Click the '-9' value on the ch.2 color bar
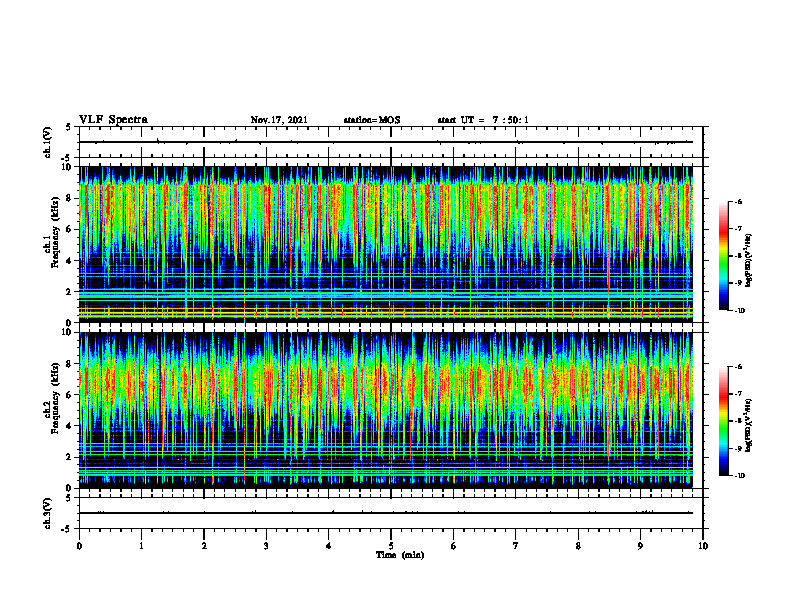The image size is (792, 612). (x=738, y=448)
